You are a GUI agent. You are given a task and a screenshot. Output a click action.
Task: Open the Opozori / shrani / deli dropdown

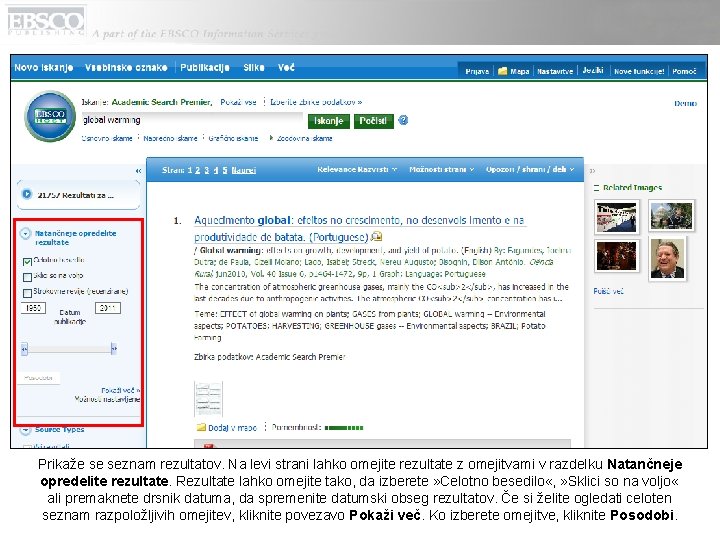[x=530, y=169]
